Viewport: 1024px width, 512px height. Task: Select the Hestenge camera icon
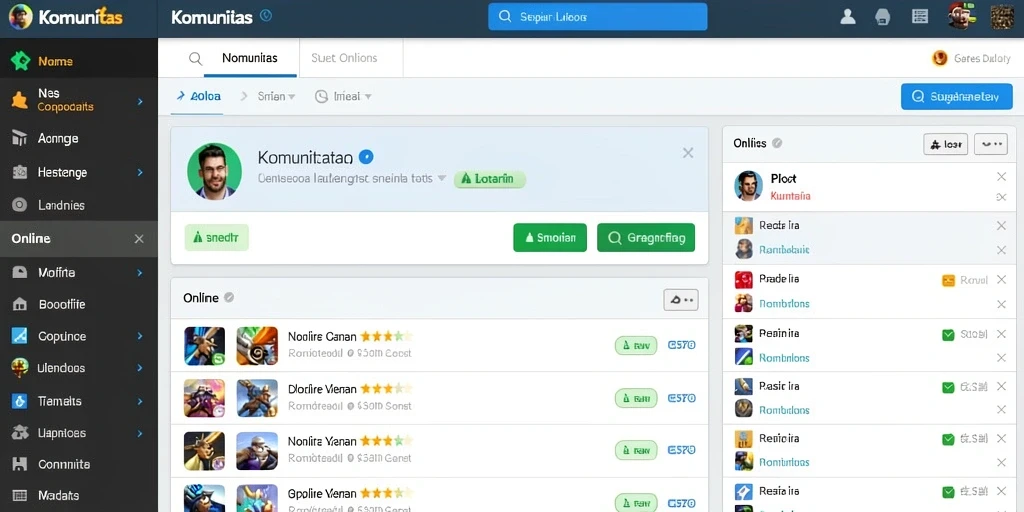(20, 172)
